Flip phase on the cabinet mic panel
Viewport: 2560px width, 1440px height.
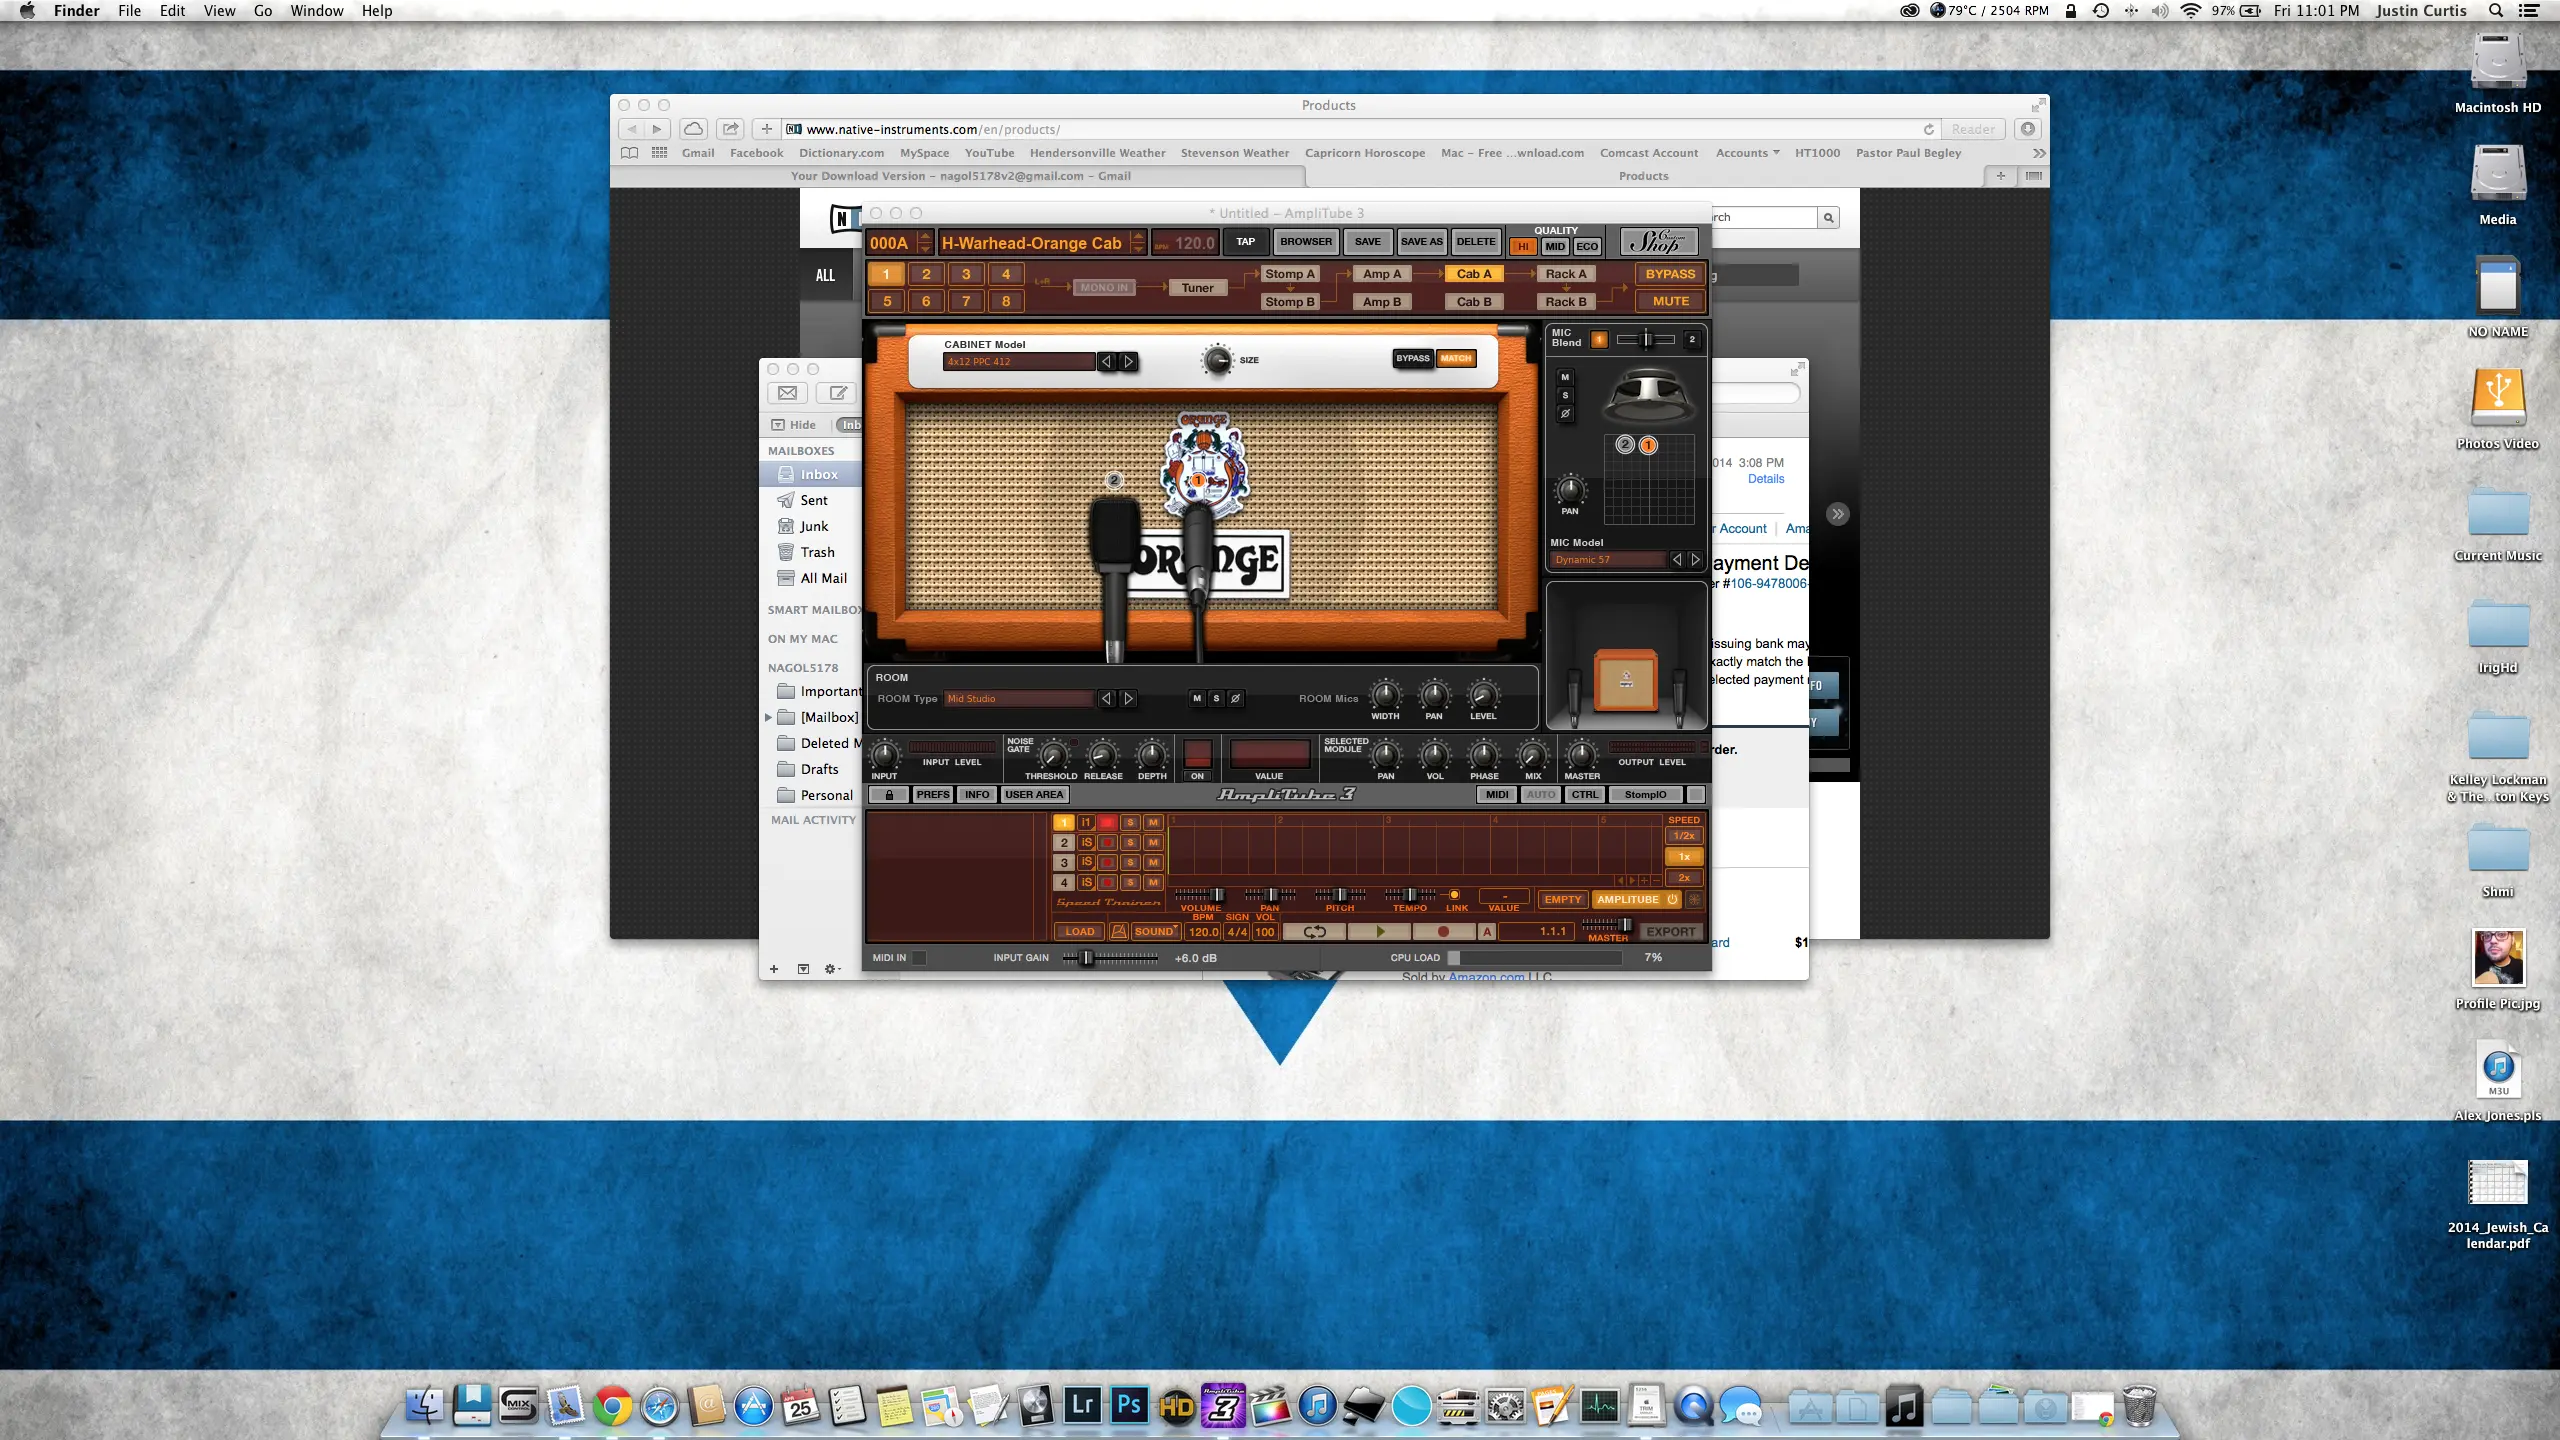click(x=1565, y=413)
